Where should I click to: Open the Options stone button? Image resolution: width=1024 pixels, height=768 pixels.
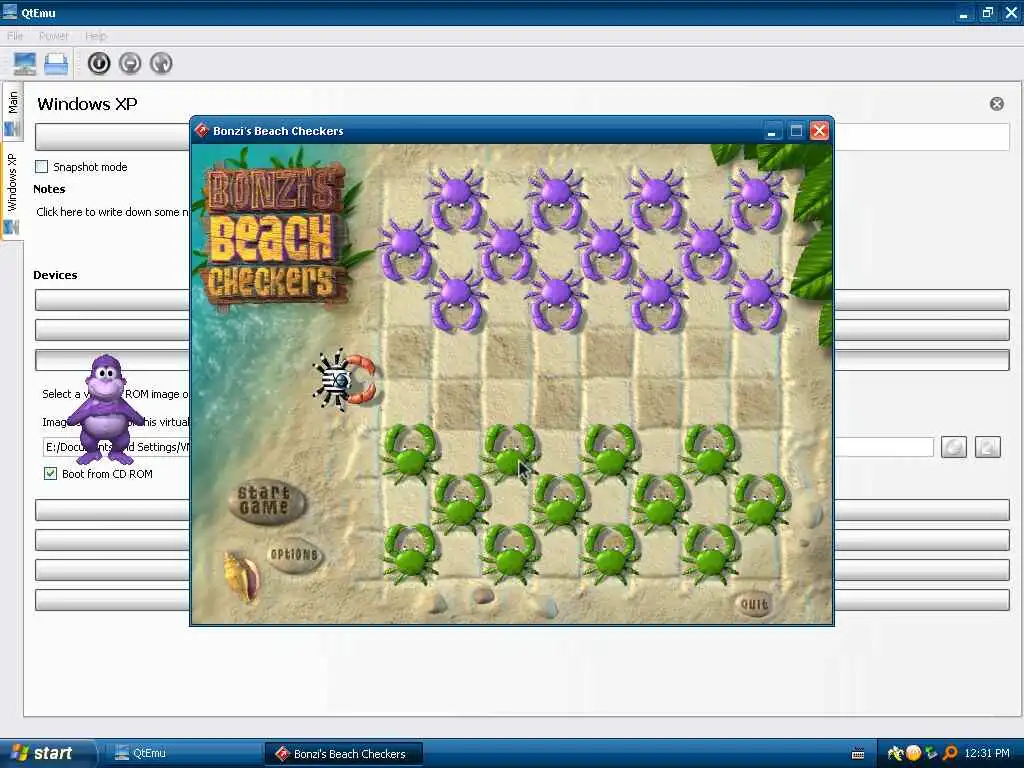pos(295,555)
